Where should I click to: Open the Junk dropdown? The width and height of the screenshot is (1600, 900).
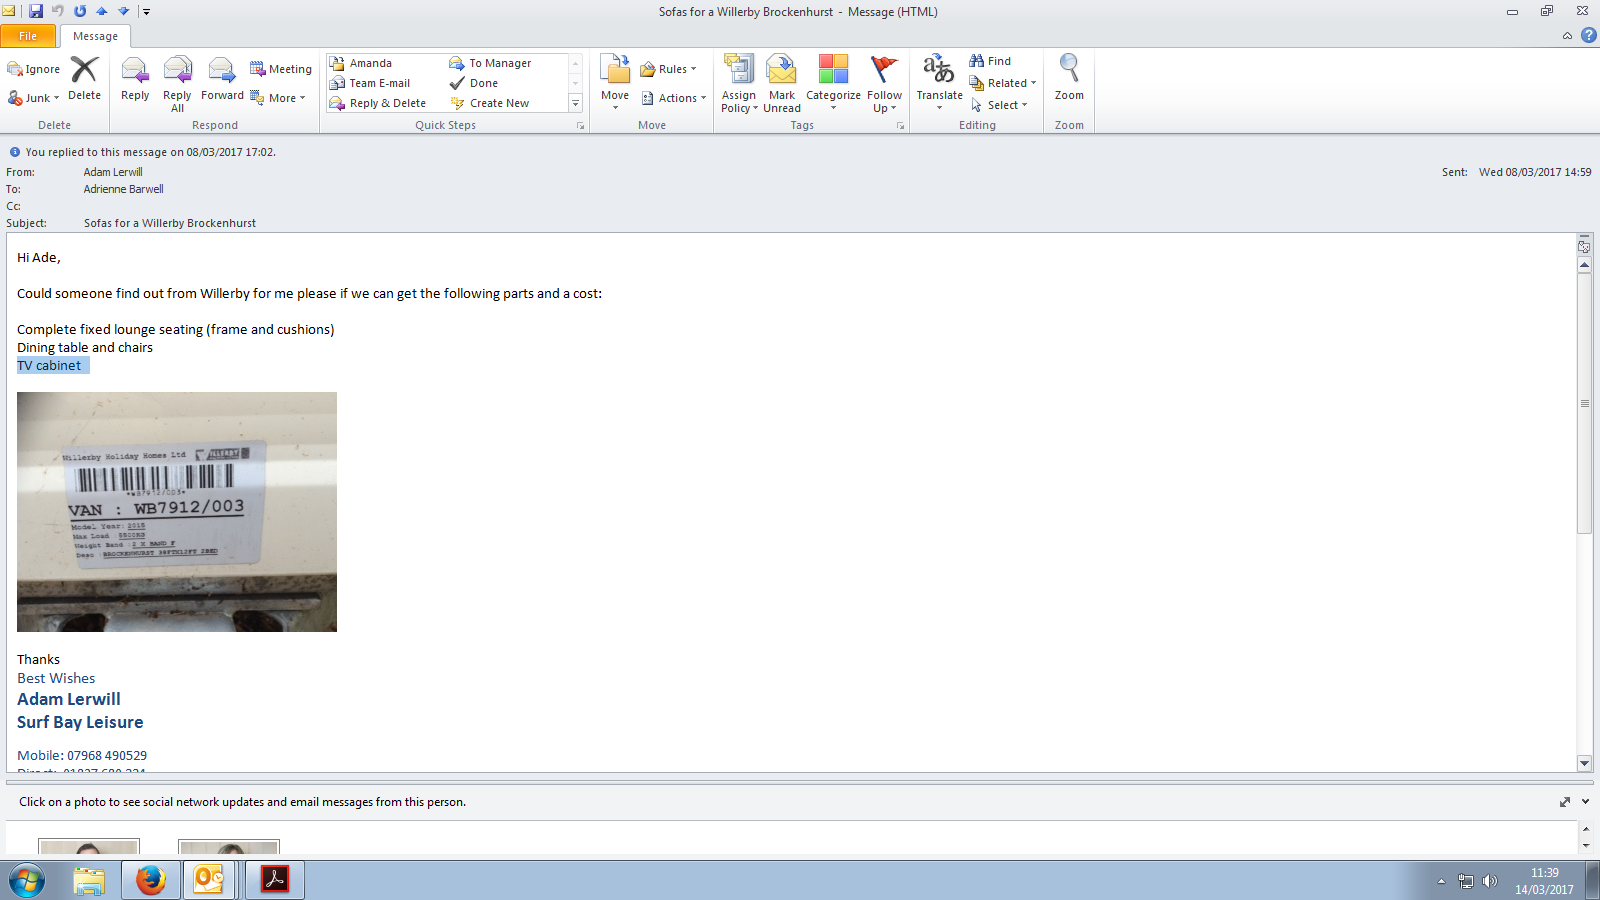(x=34, y=98)
